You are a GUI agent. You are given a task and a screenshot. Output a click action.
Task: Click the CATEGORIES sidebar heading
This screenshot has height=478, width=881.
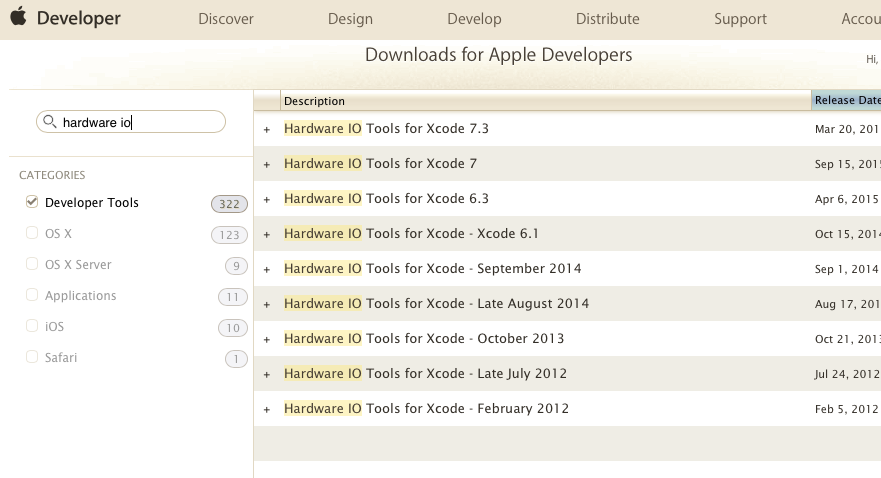pyautogui.click(x=52, y=175)
